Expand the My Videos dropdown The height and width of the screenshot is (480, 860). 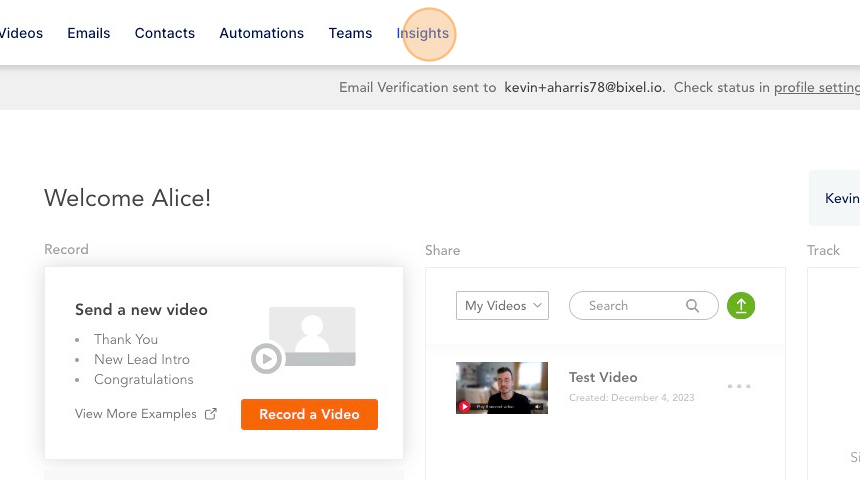pyautogui.click(x=502, y=306)
